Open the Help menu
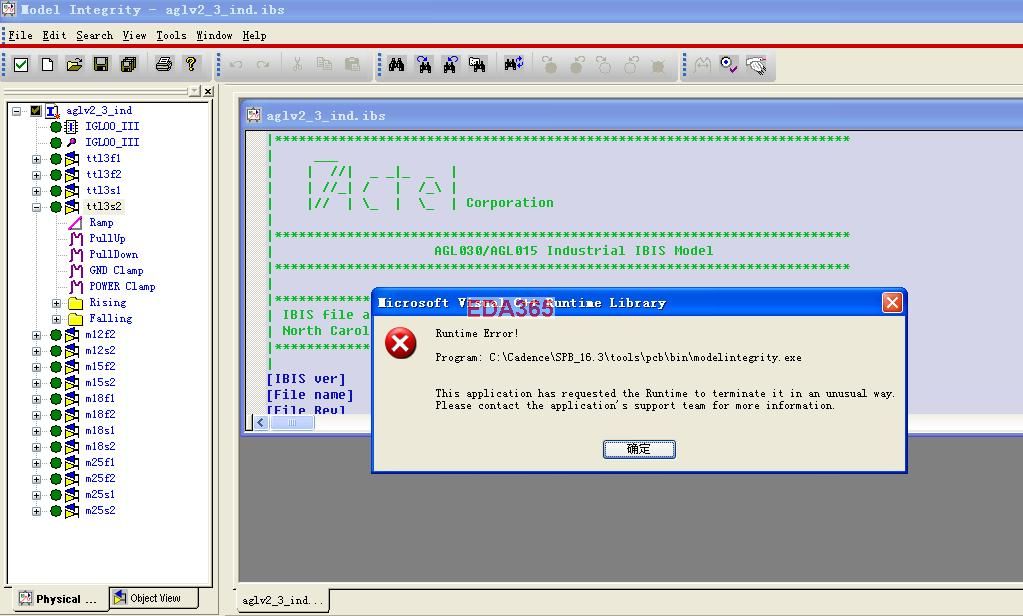1023x616 pixels. [254, 35]
